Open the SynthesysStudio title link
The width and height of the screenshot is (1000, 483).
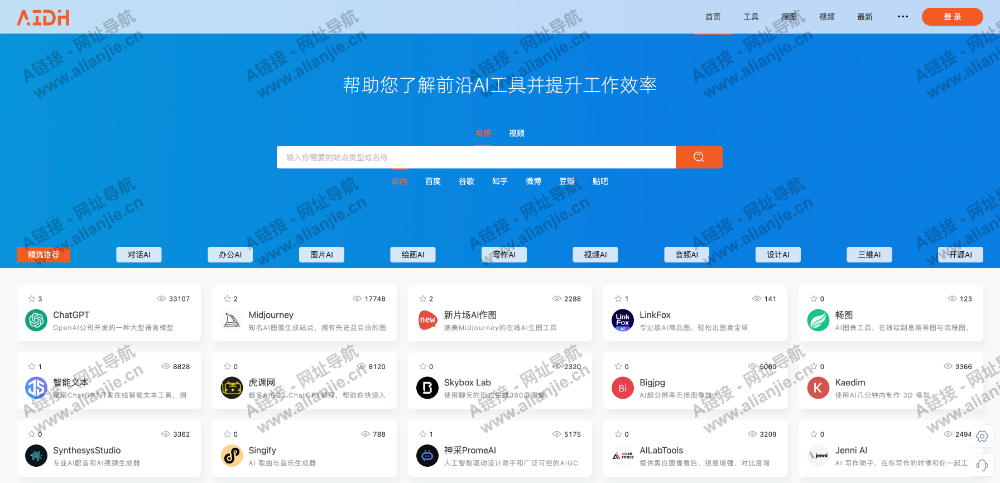coord(87,450)
